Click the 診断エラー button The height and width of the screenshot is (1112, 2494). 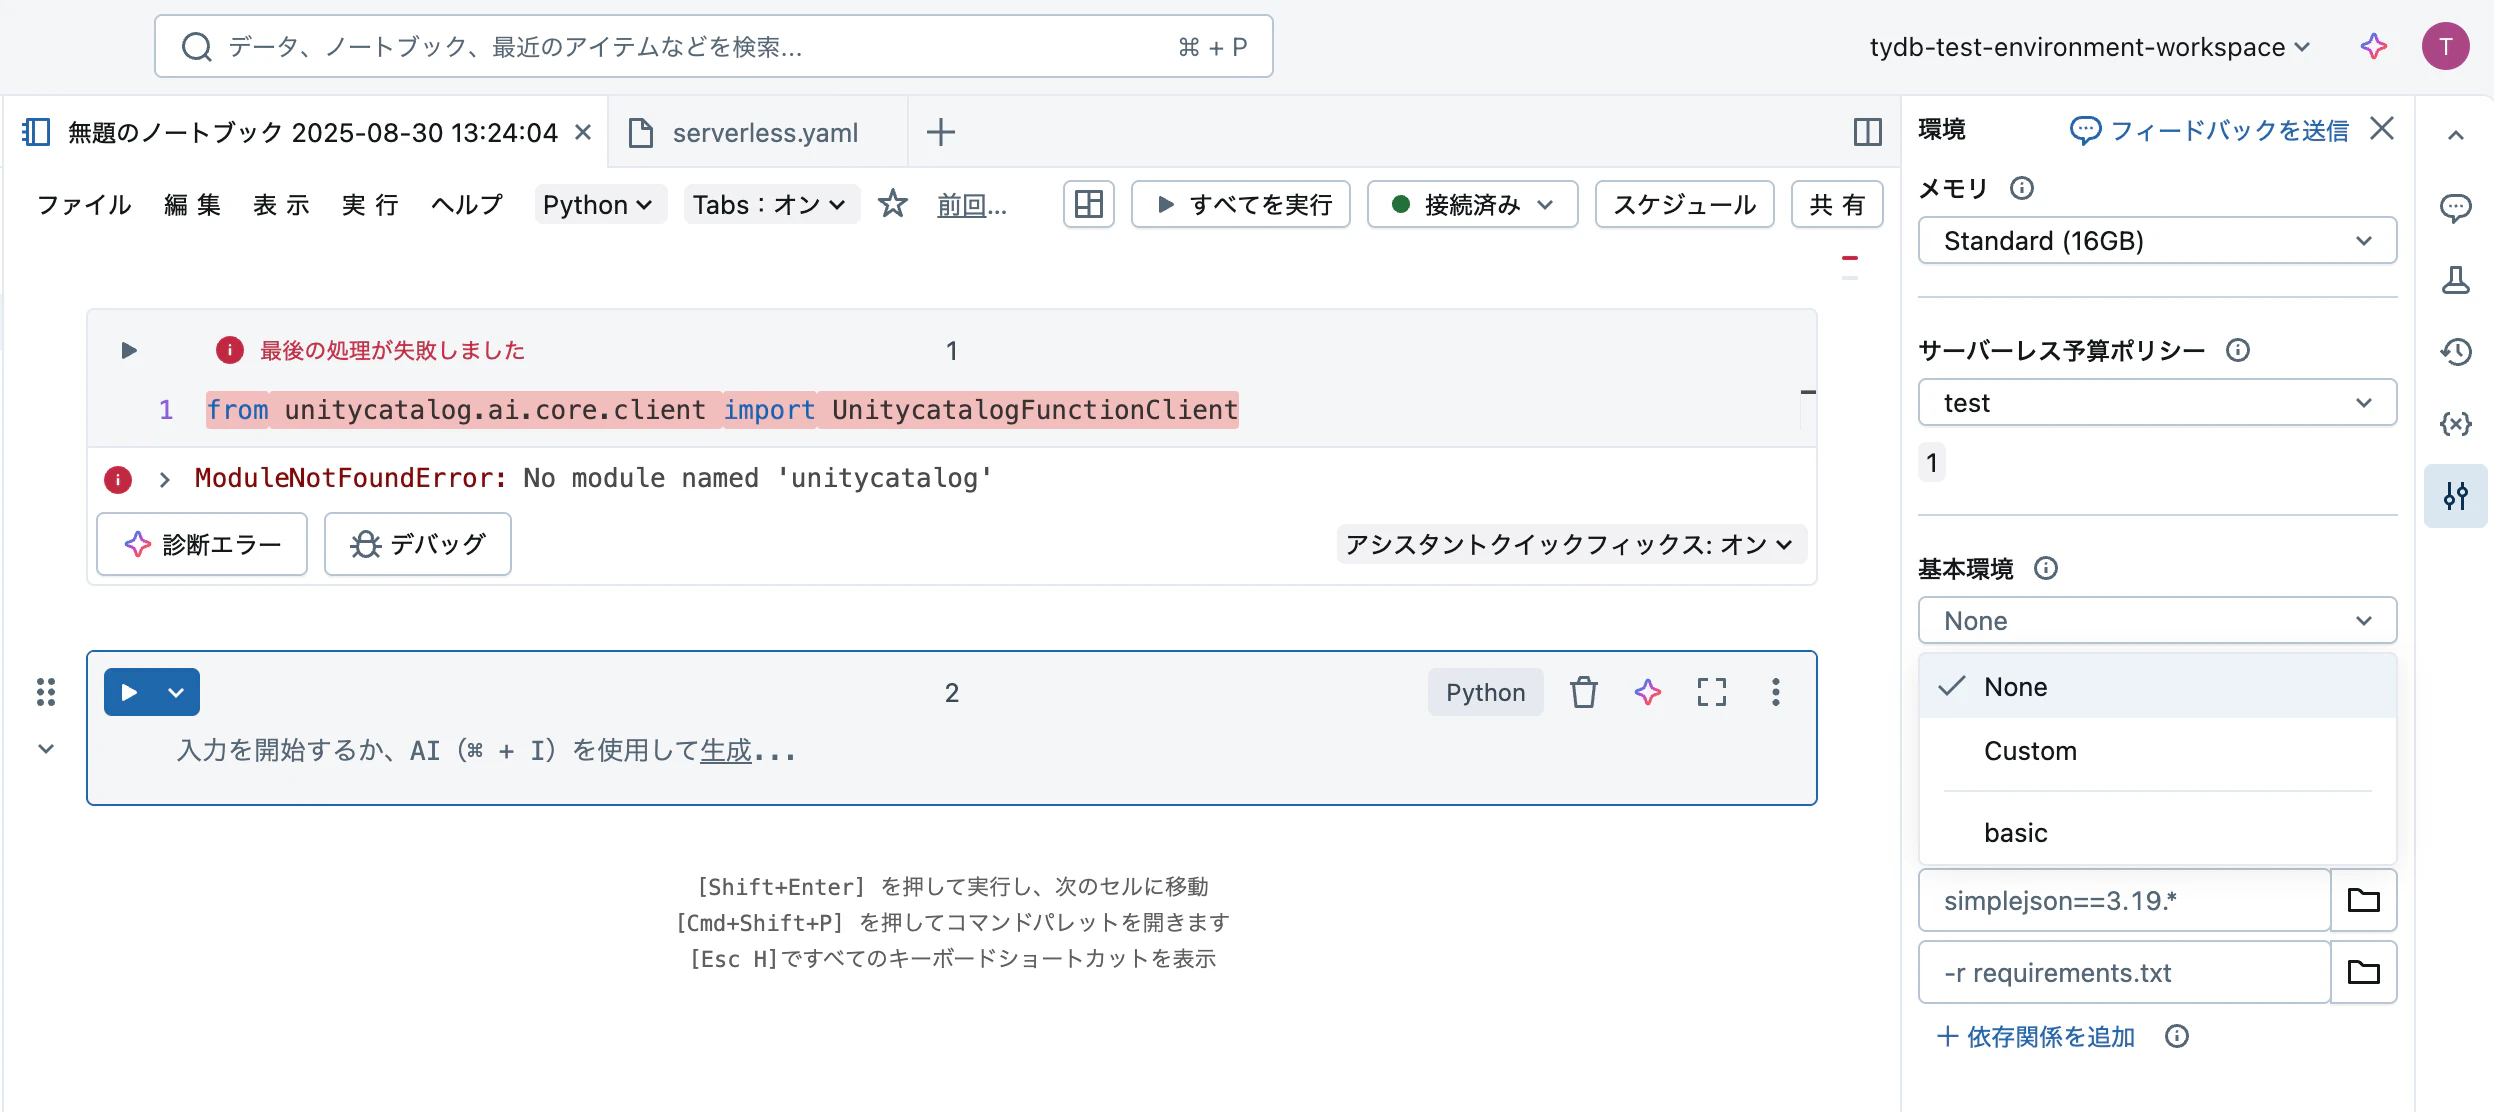[x=202, y=544]
